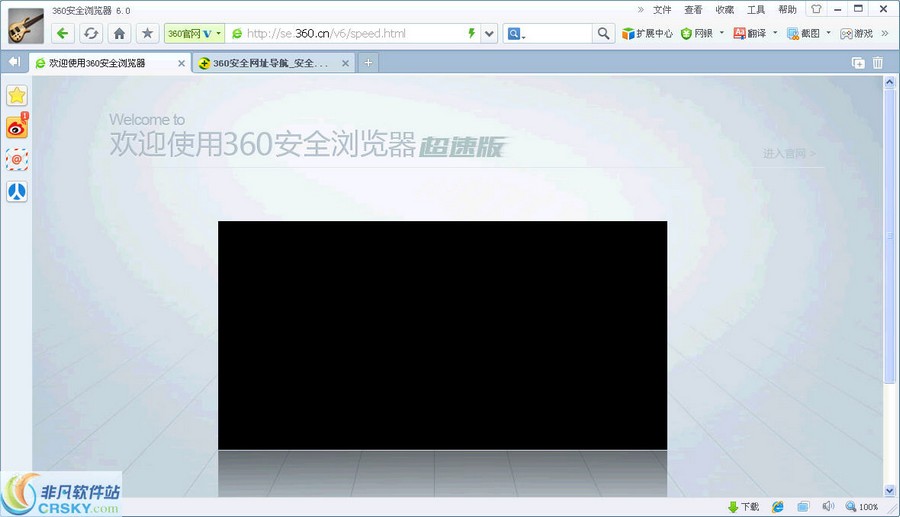Open the 网银 online banking tool
Viewport: 900px width, 517px height.
coord(697,33)
